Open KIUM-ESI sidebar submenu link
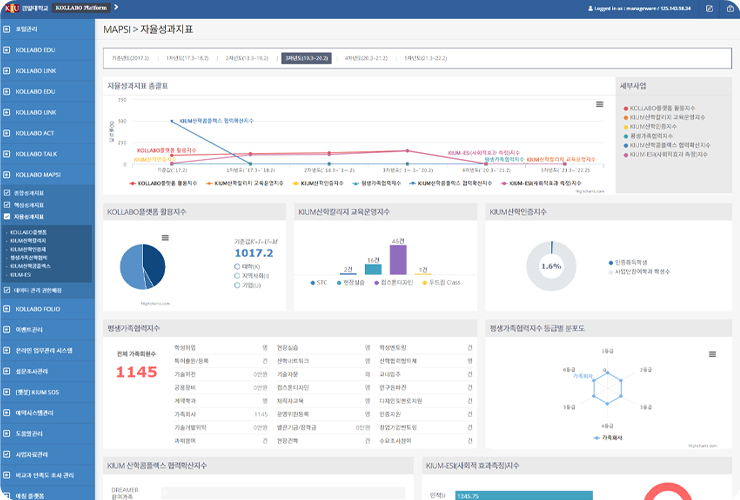 tap(21, 274)
